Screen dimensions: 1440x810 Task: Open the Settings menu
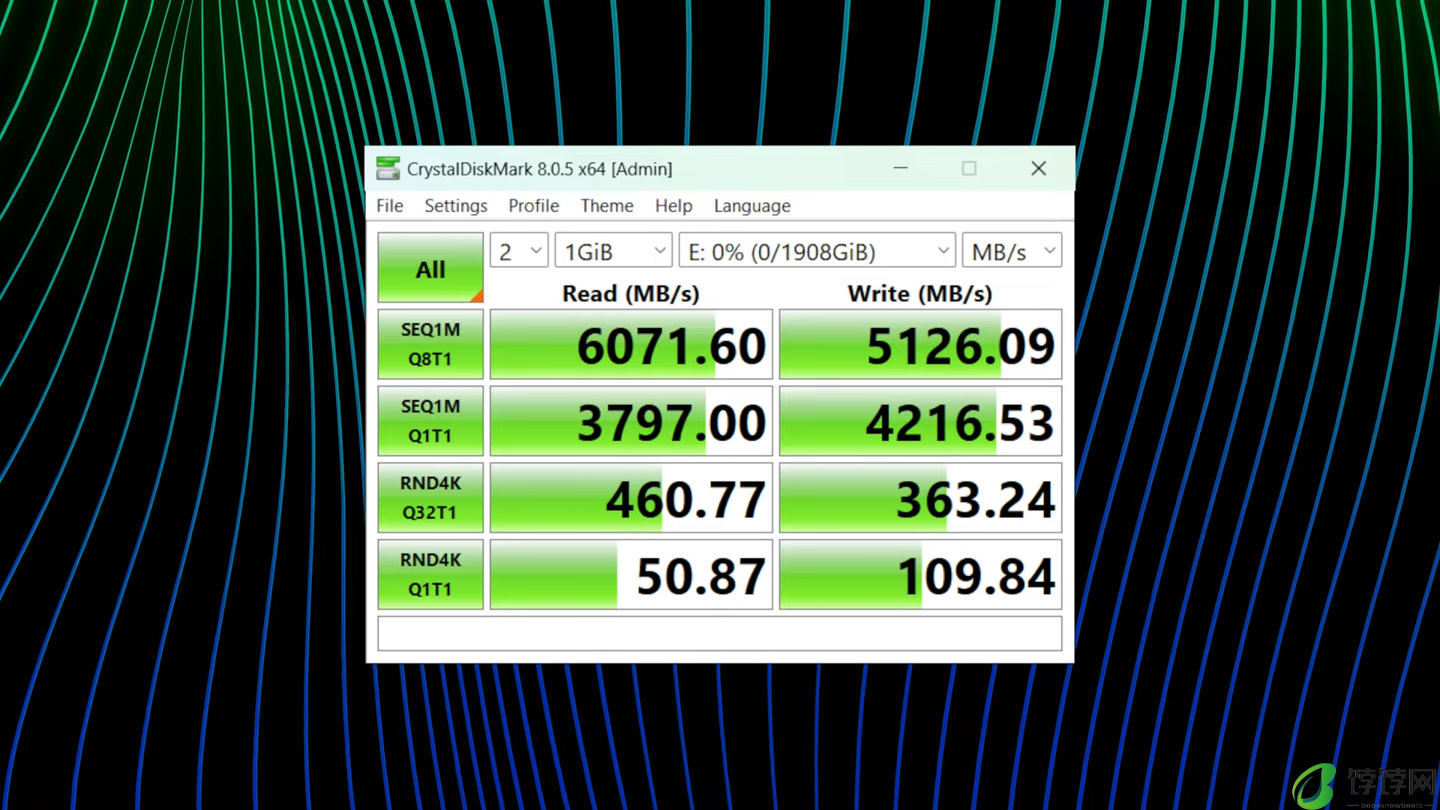(x=456, y=206)
